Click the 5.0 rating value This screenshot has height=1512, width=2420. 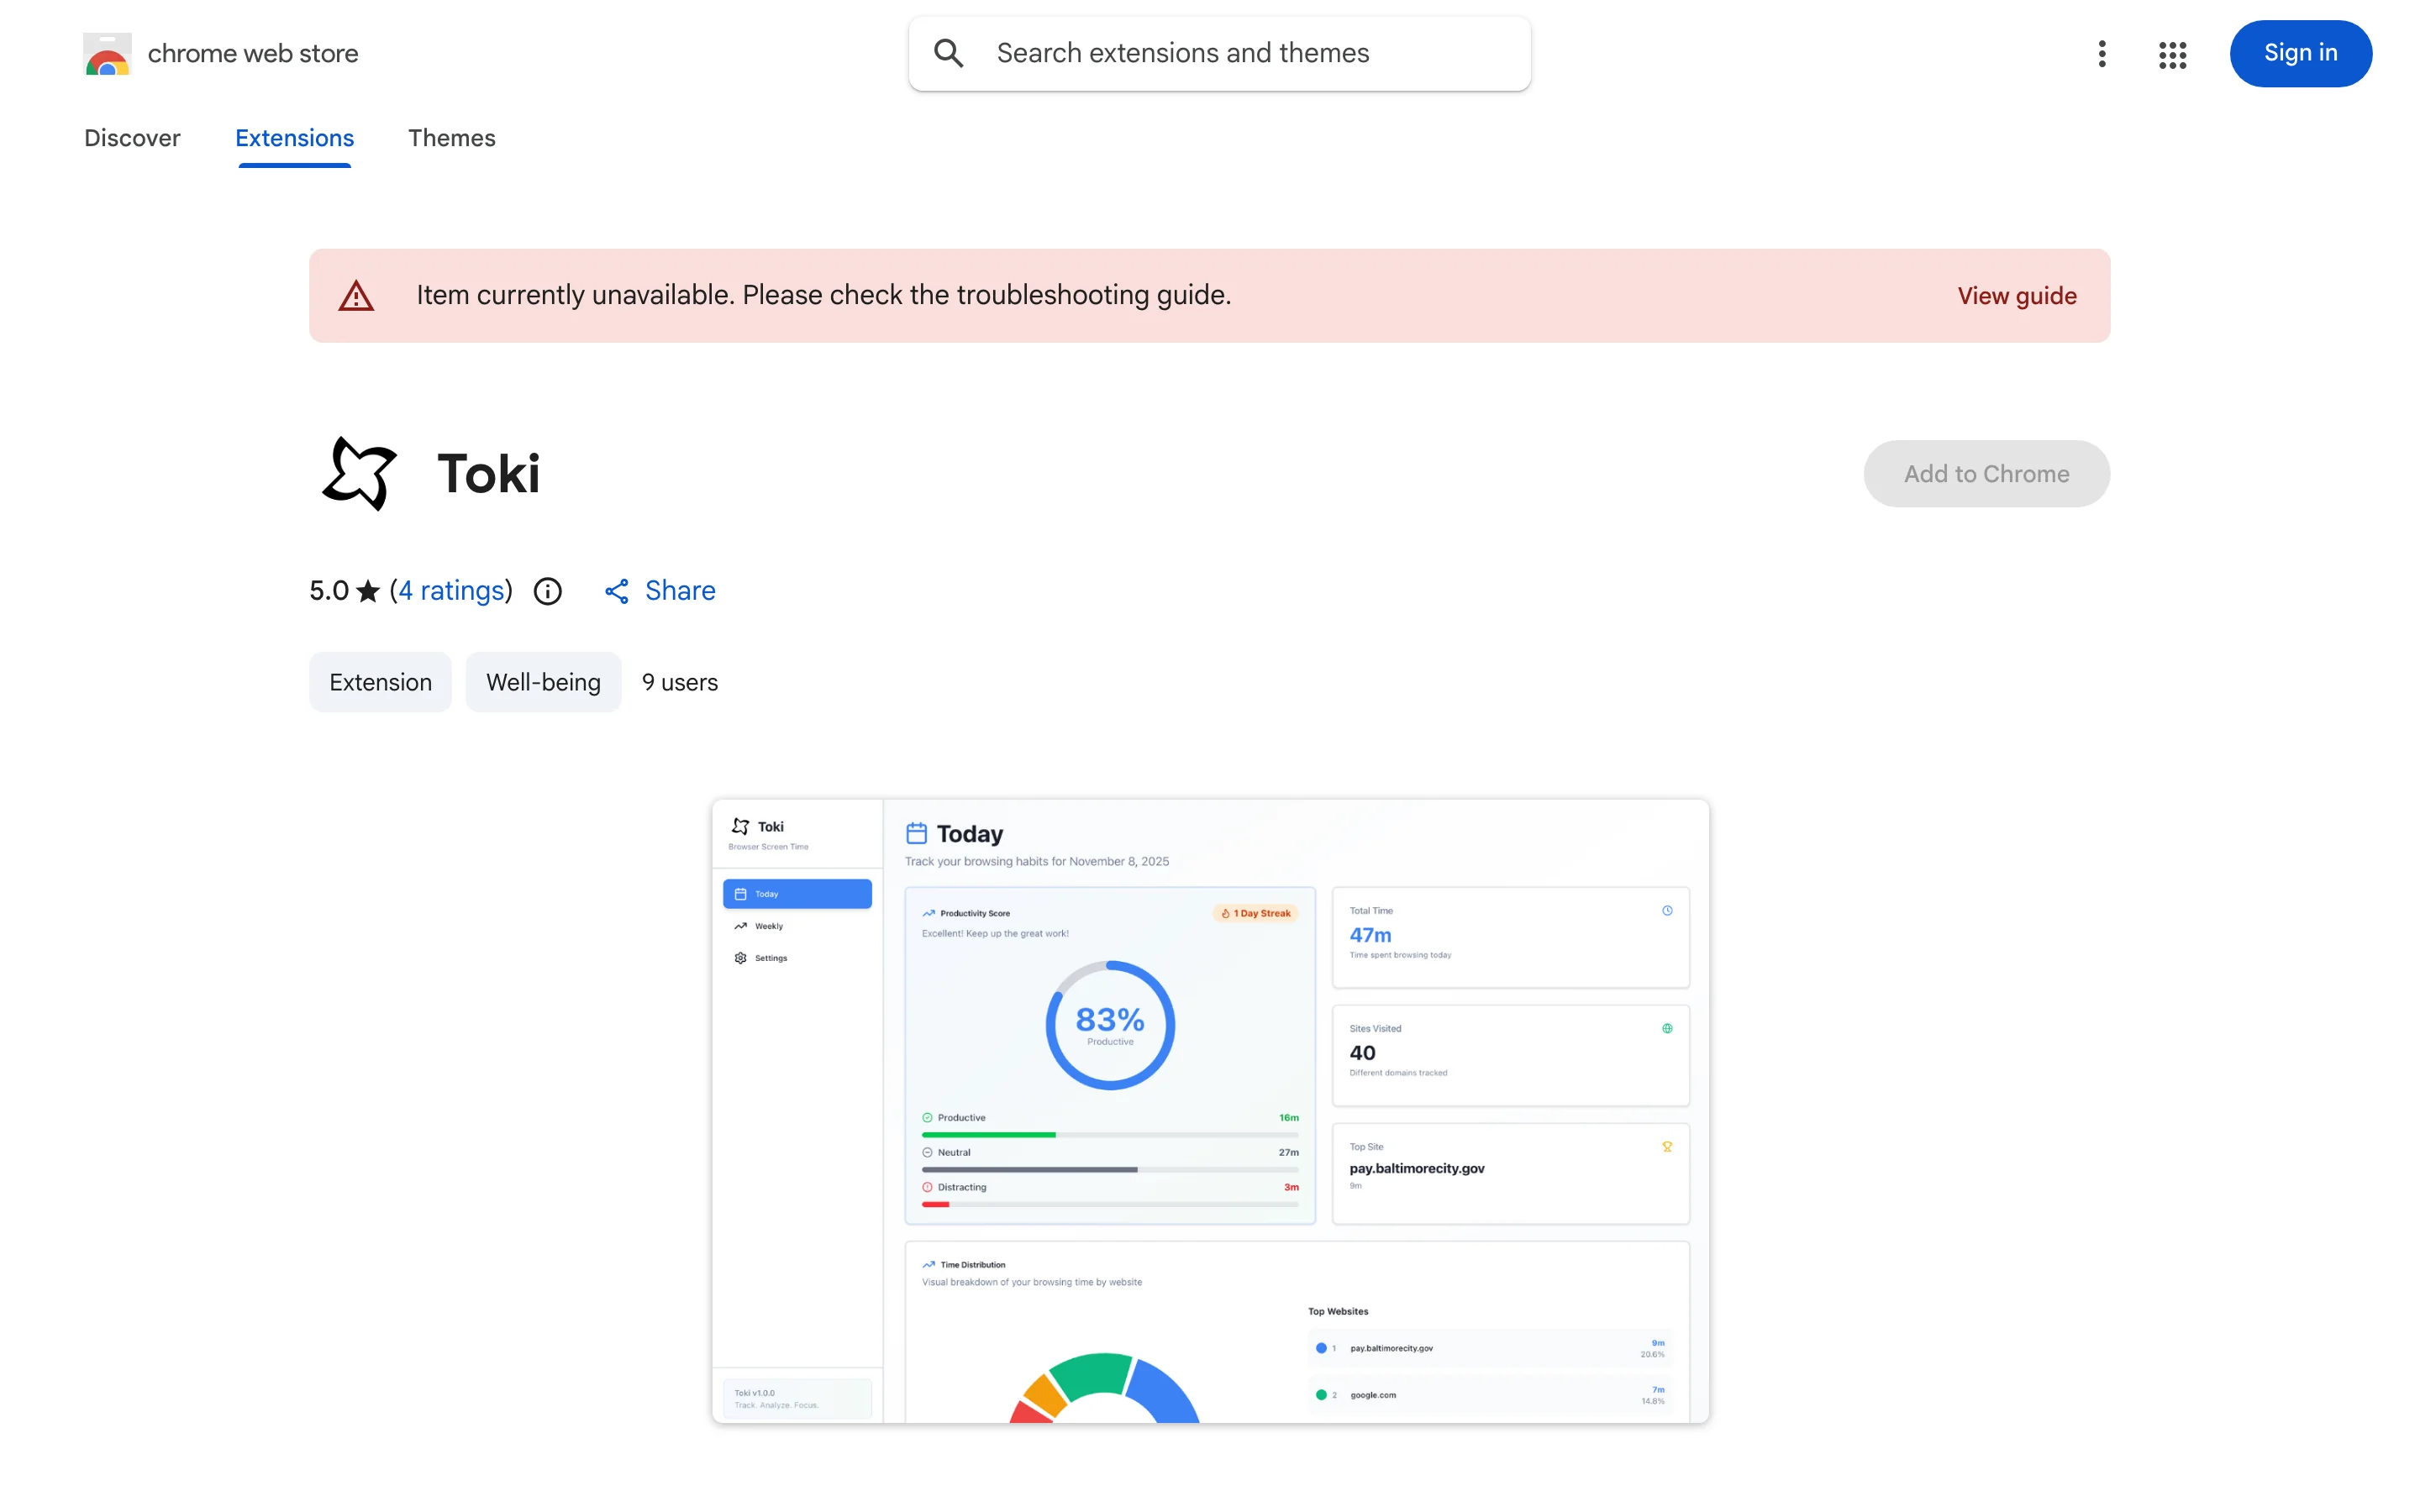(329, 591)
